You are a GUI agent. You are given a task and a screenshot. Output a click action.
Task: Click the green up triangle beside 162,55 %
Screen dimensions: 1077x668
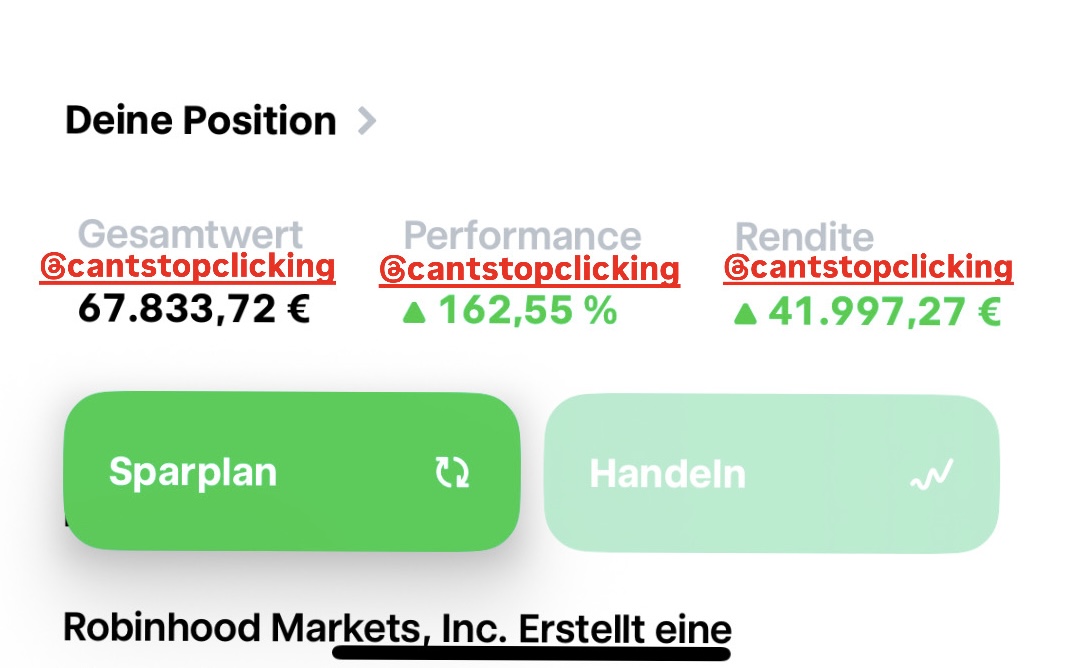[414, 313]
